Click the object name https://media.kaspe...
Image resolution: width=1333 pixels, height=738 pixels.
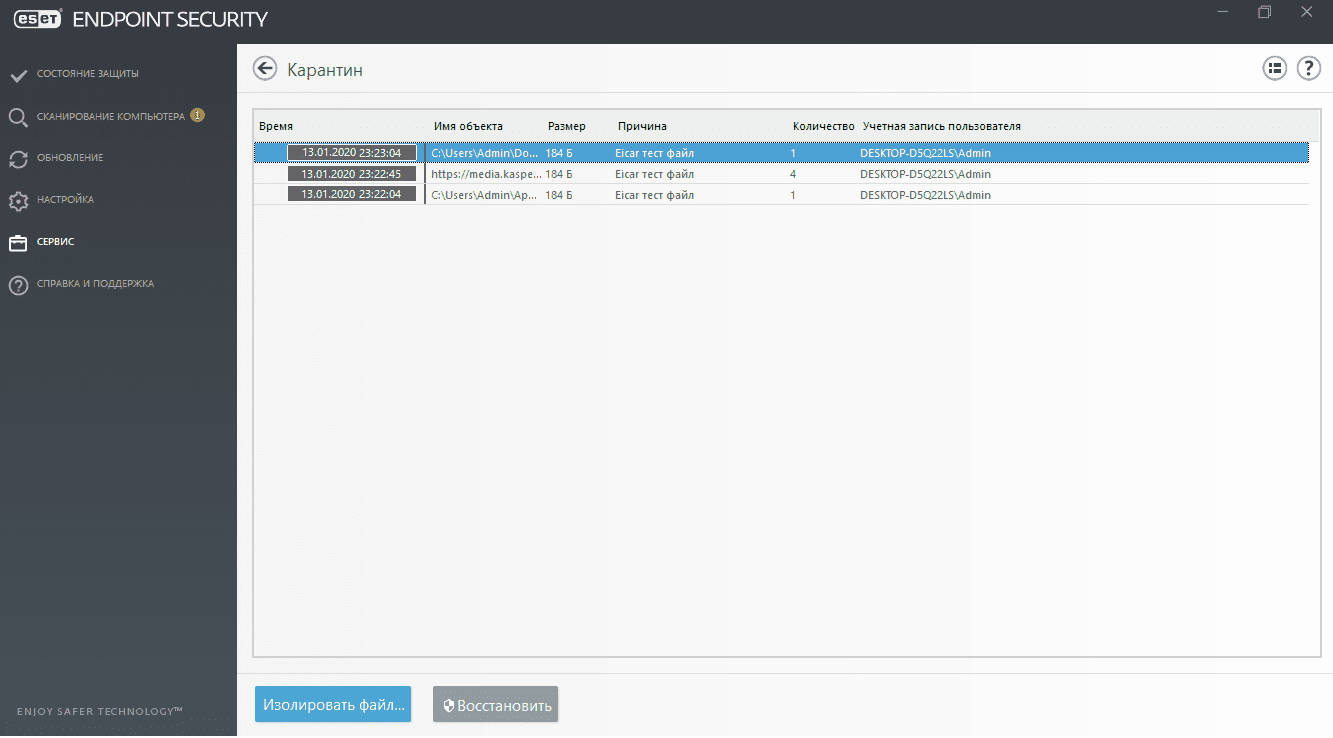[x=486, y=174]
